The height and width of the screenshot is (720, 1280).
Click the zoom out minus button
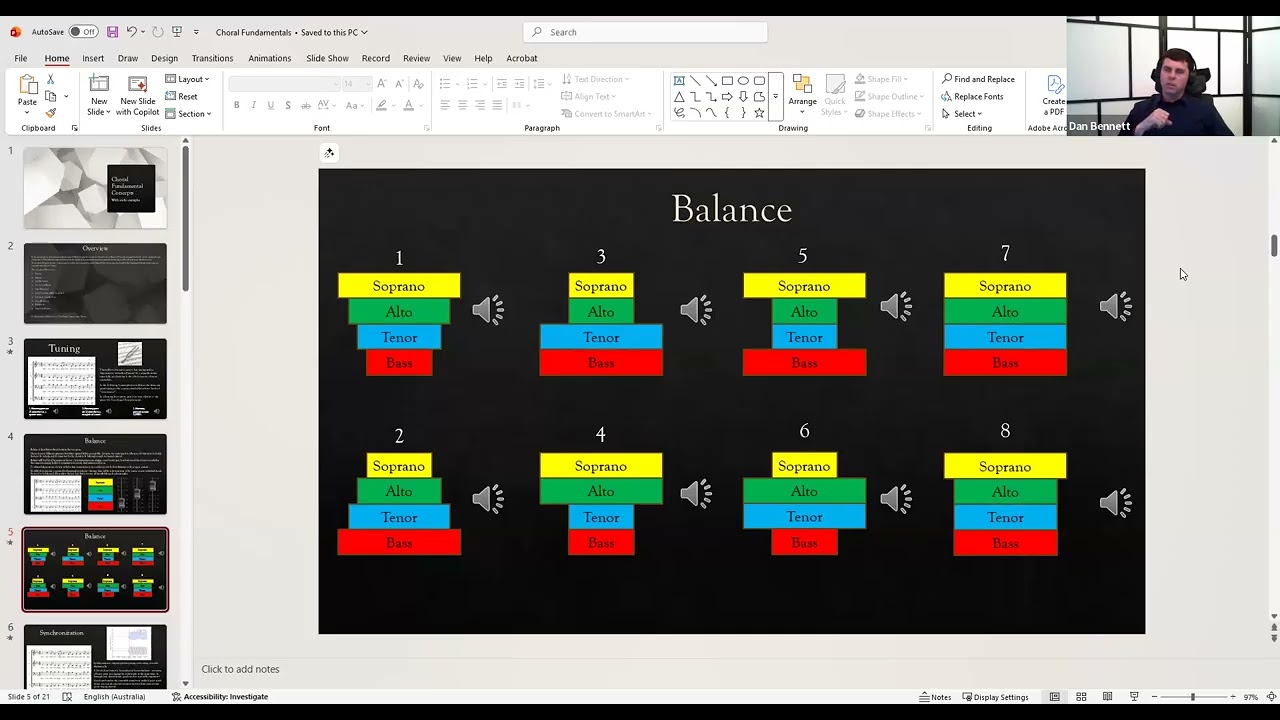(x=1155, y=697)
